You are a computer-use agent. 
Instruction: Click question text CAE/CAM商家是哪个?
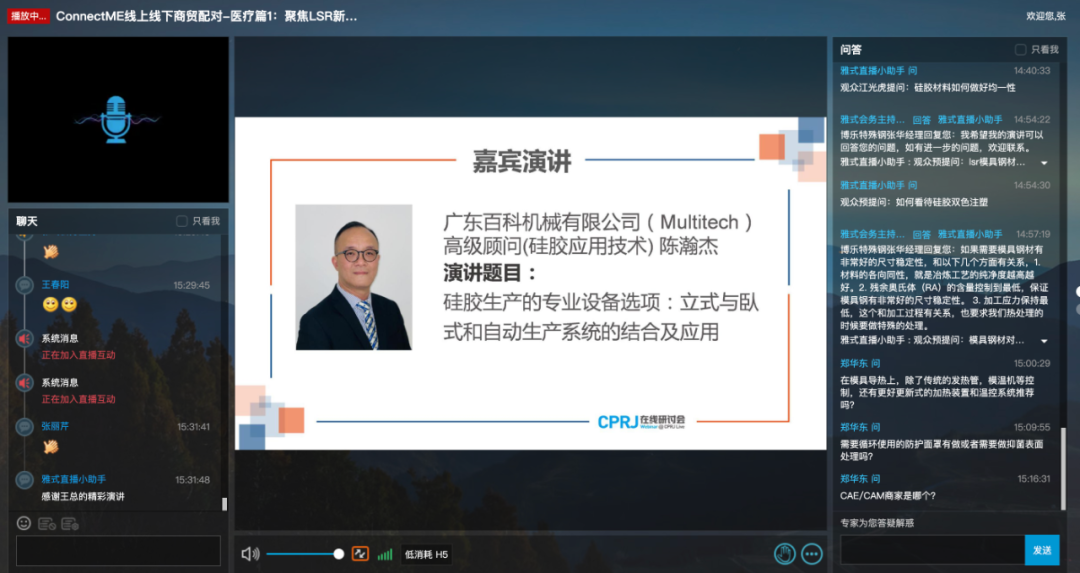click(888, 496)
